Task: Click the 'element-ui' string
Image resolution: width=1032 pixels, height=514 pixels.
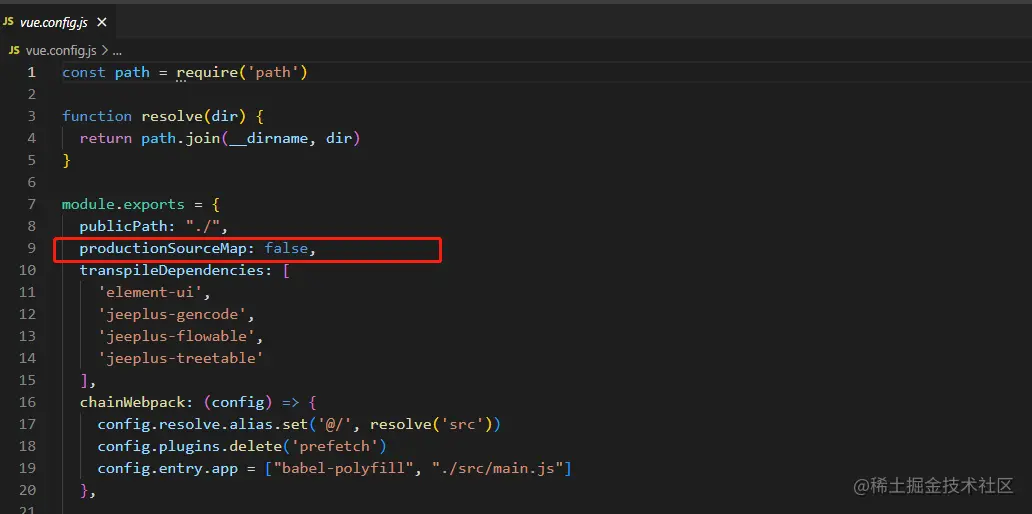Action: point(149,292)
